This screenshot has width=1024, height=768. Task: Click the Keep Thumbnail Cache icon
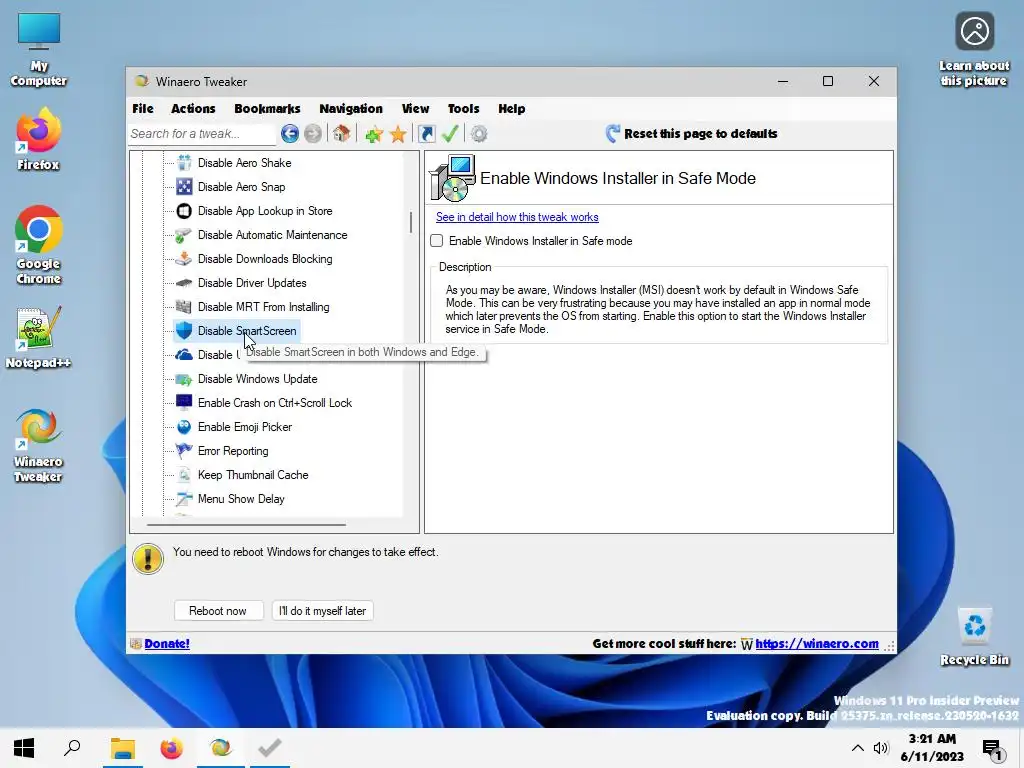point(184,475)
